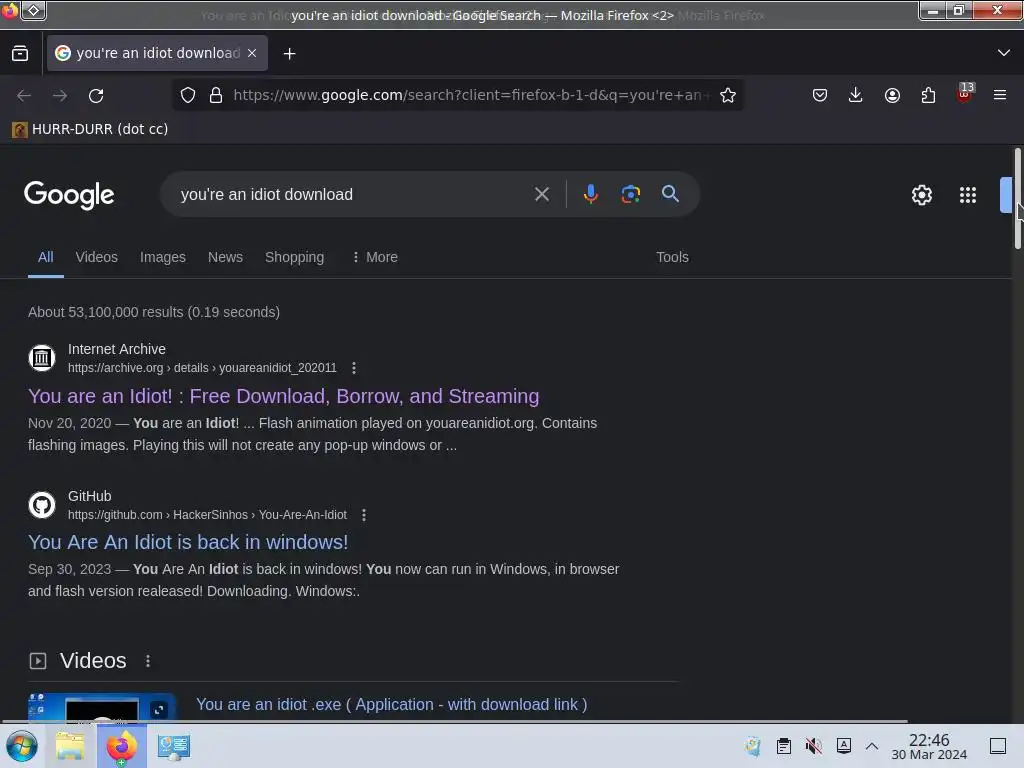Open Firefox View from tab bar
Screen dimensions: 1024x768
[20, 54]
